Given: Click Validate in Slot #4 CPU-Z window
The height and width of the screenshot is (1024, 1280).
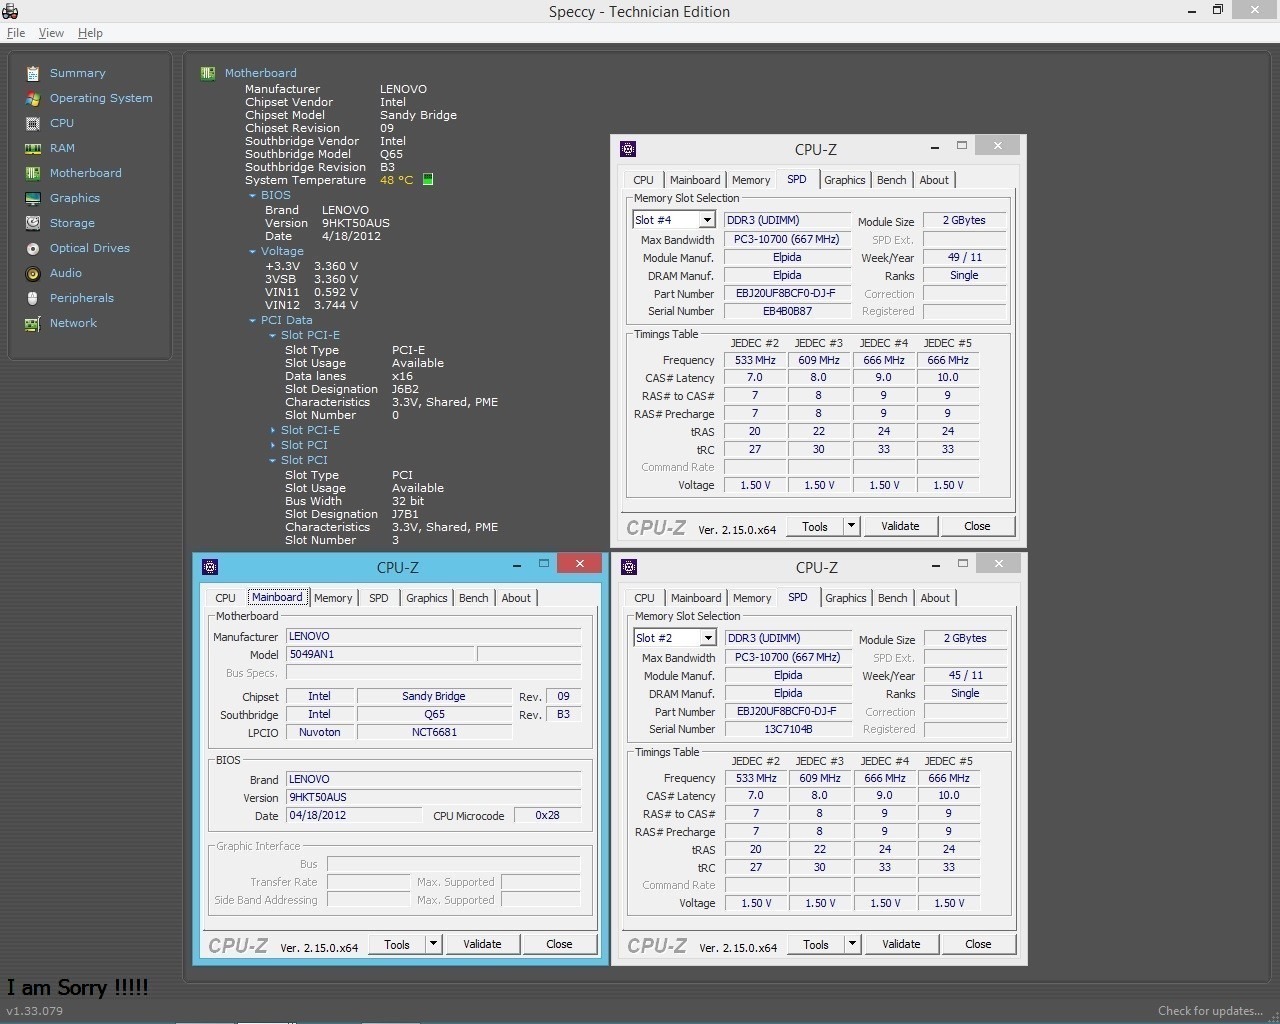Looking at the screenshot, I should (900, 526).
